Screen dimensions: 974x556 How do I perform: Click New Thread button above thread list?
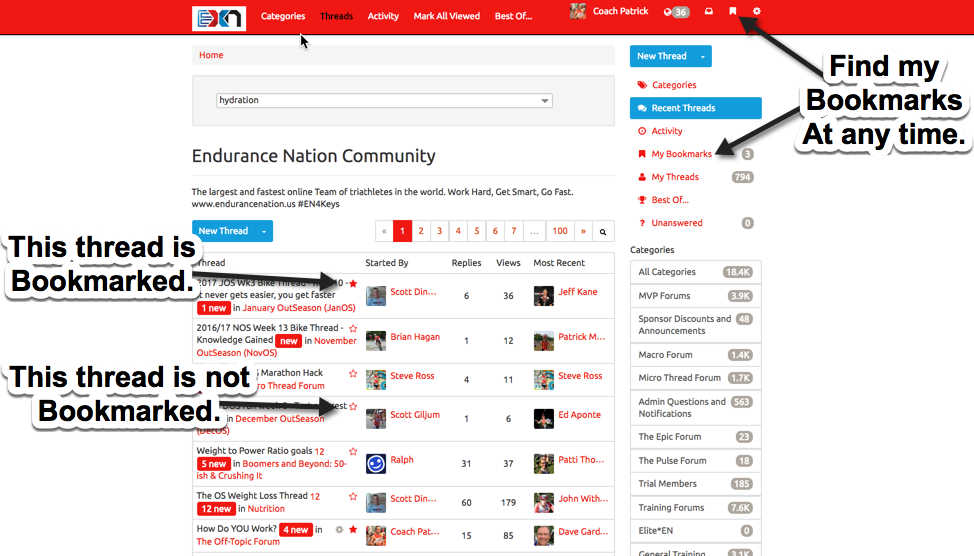224,231
